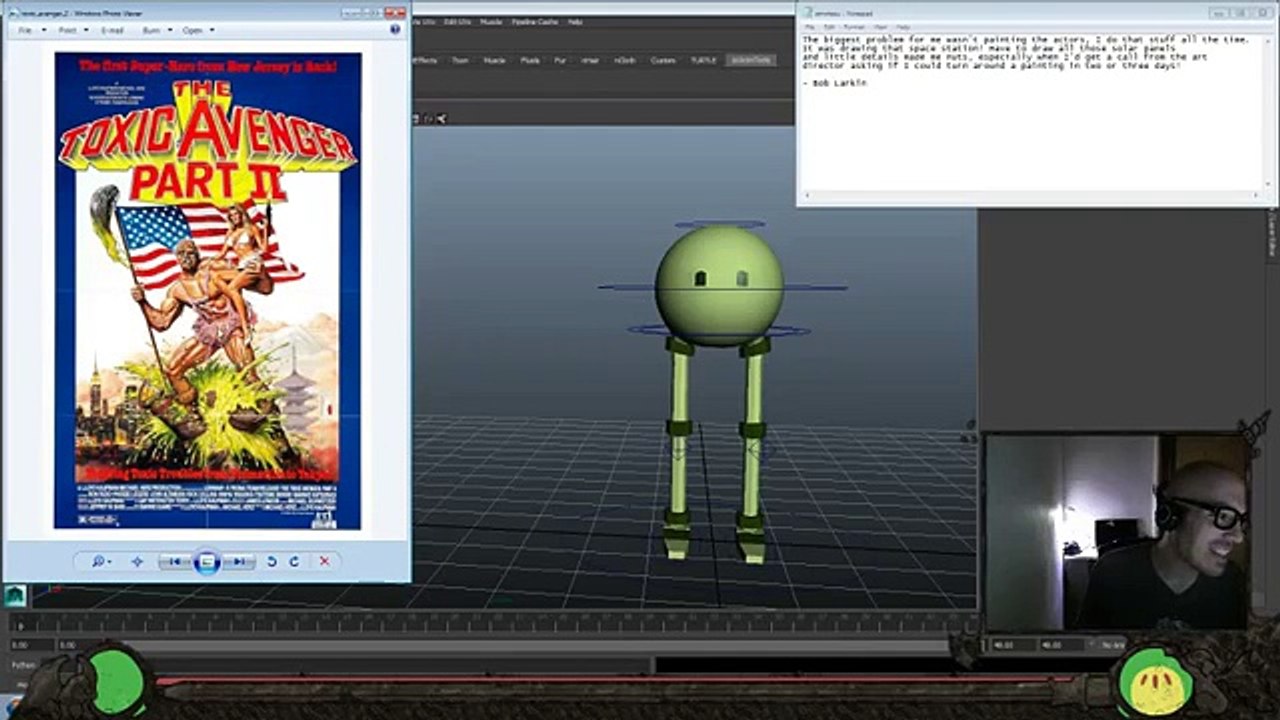Select the Fluids shelf tab in Maya
The image size is (1280, 720).
click(530, 60)
